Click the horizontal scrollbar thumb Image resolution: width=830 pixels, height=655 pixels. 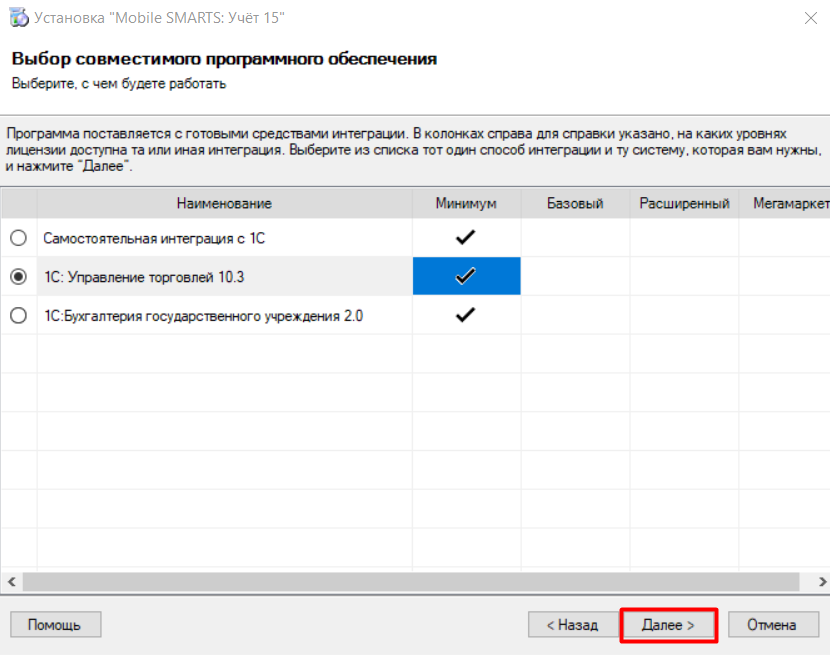(x=411, y=581)
